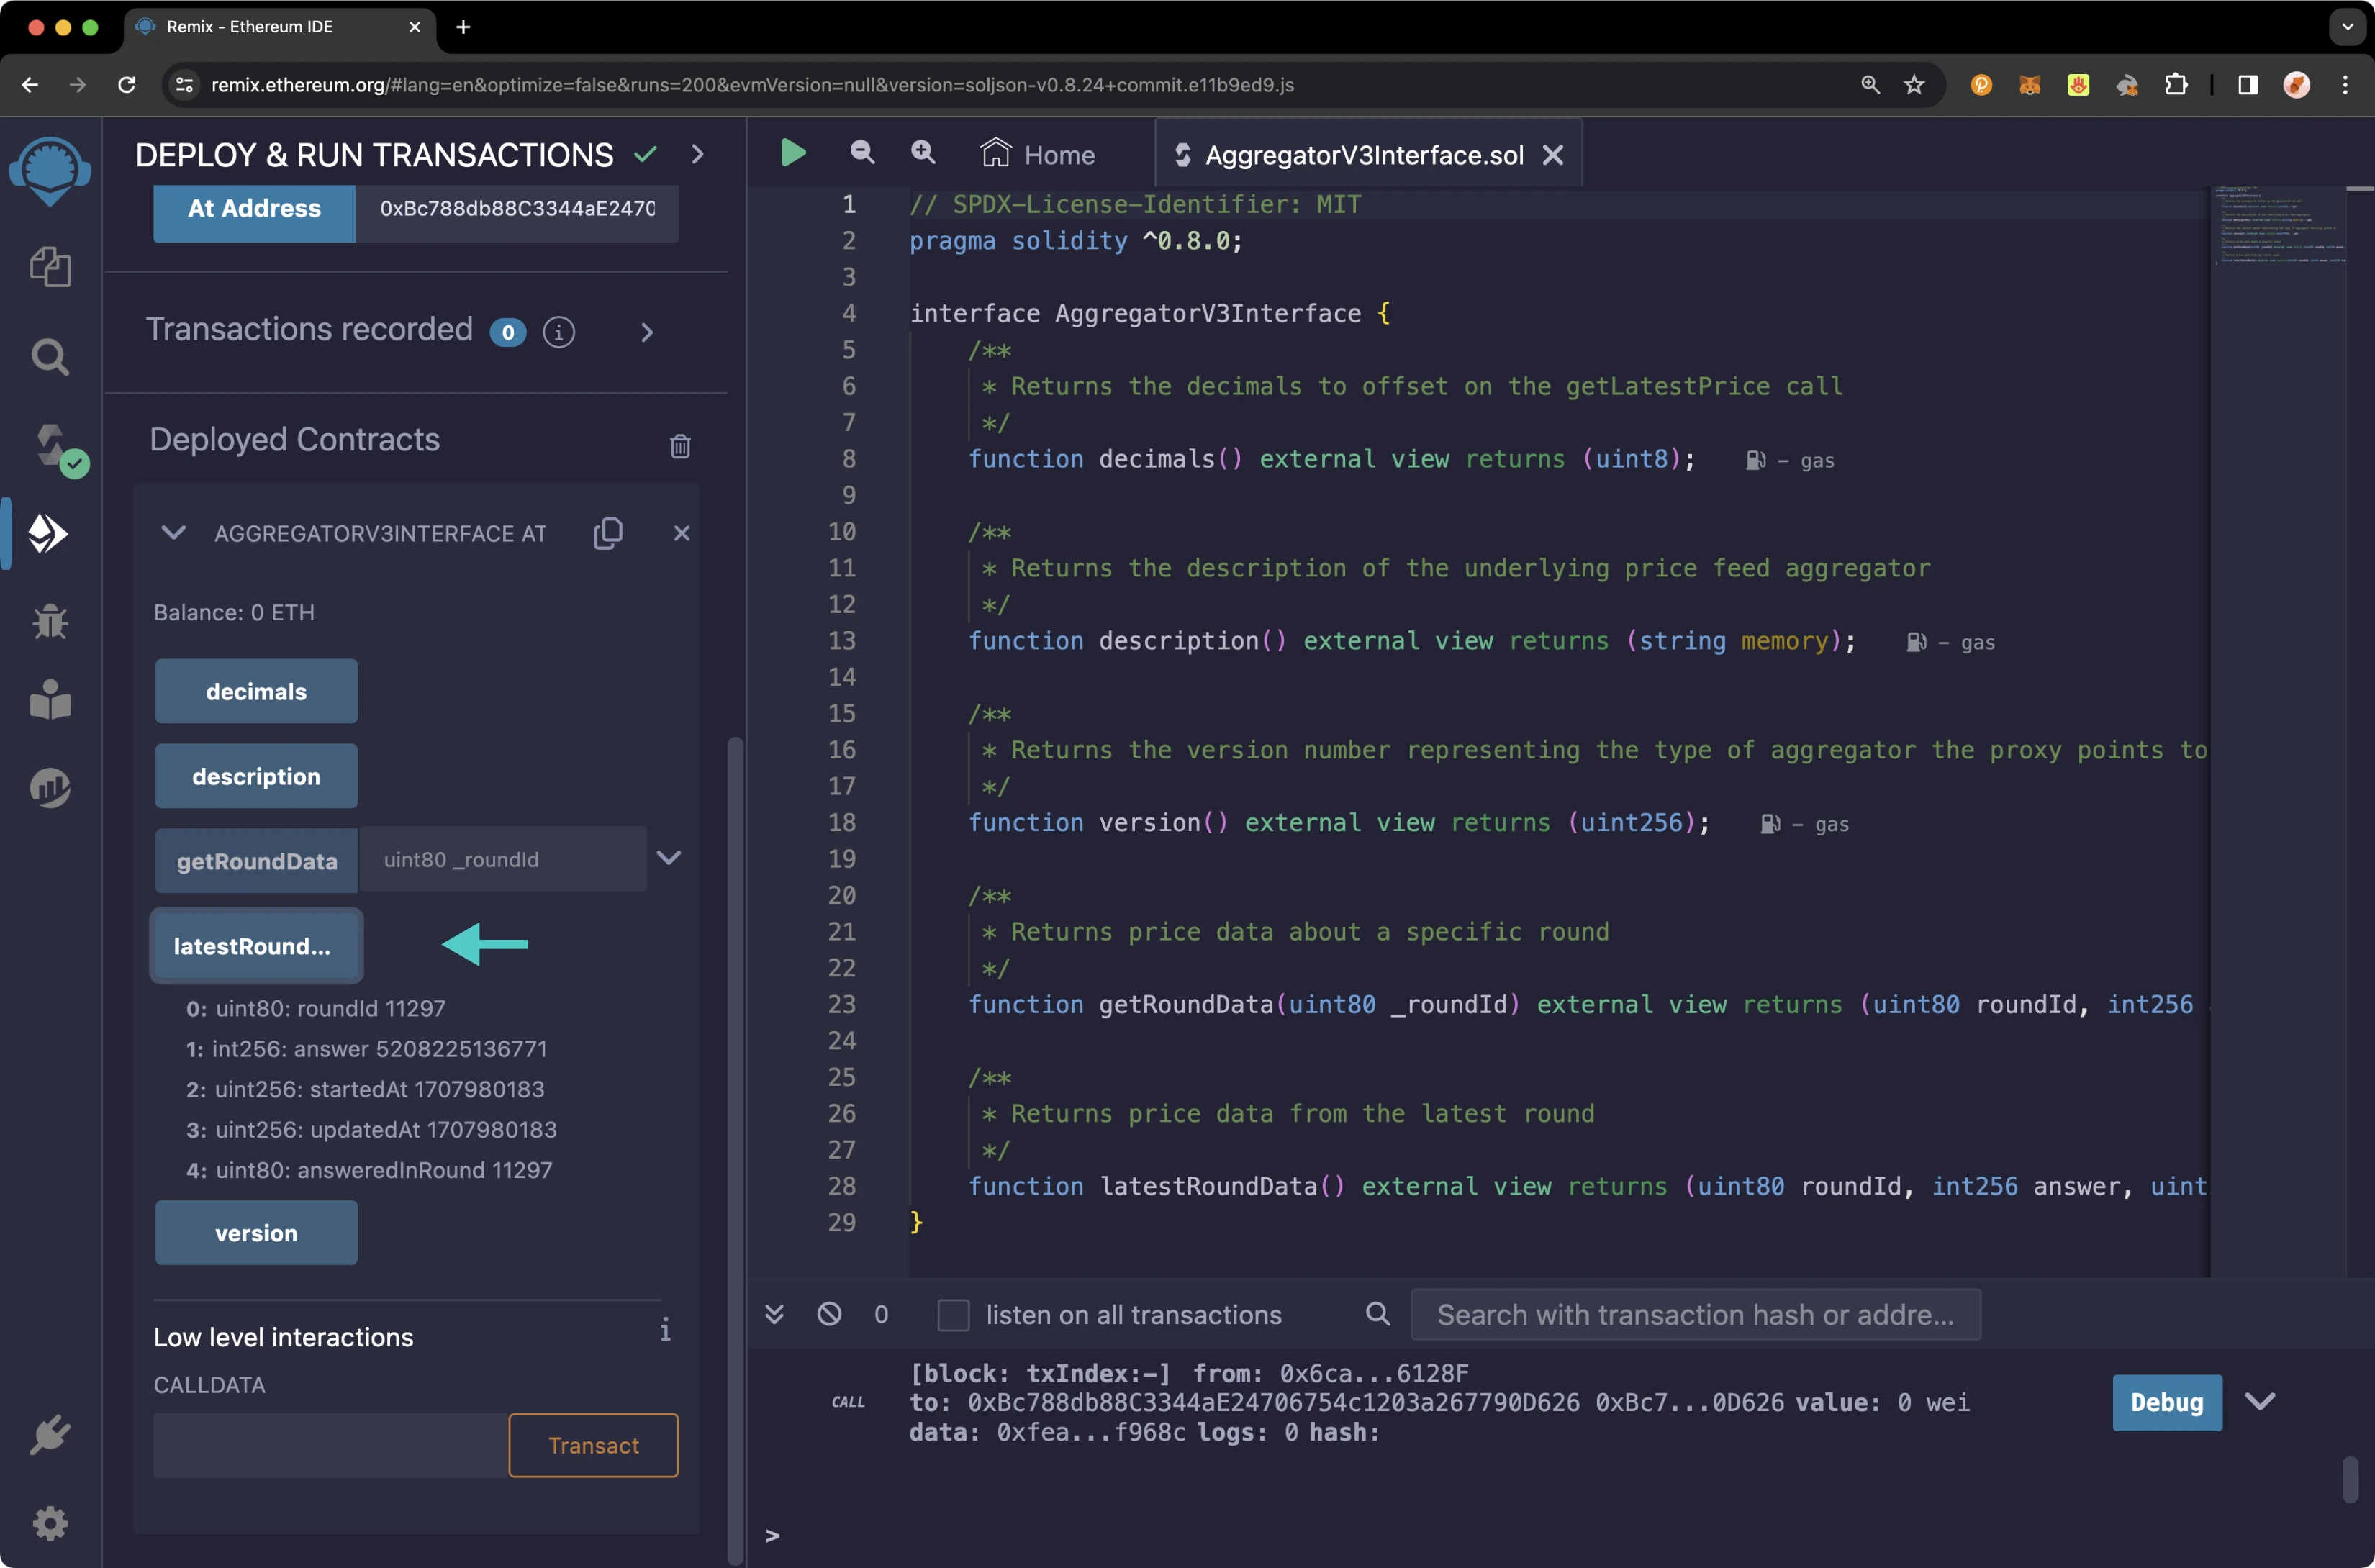Select the answer 5208225136771 output
Screen dimensions: 2375x1568
366,1049
